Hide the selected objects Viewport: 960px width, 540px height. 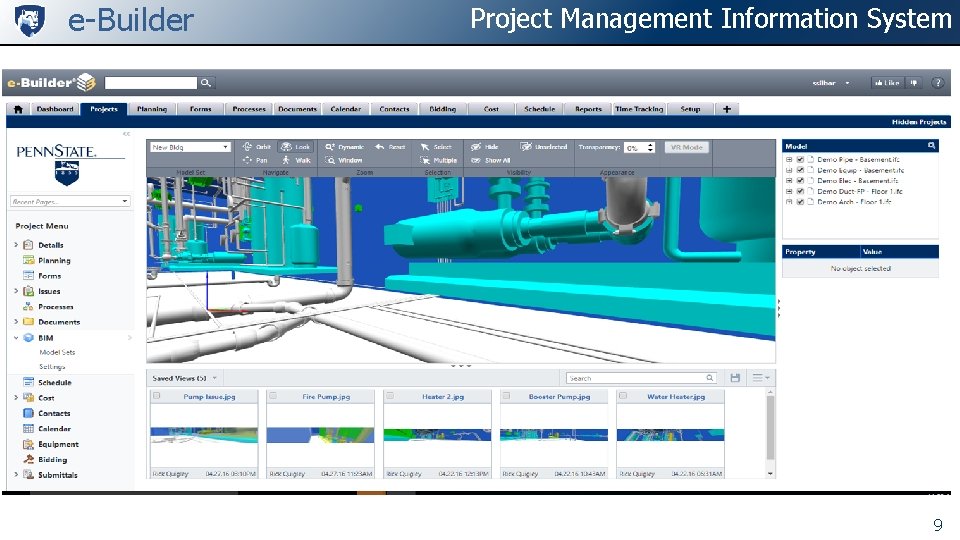(x=484, y=147)
